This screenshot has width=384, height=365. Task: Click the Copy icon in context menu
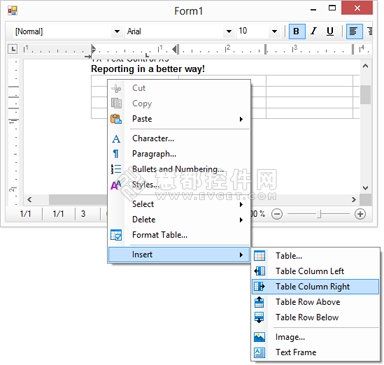click(116, 103)
